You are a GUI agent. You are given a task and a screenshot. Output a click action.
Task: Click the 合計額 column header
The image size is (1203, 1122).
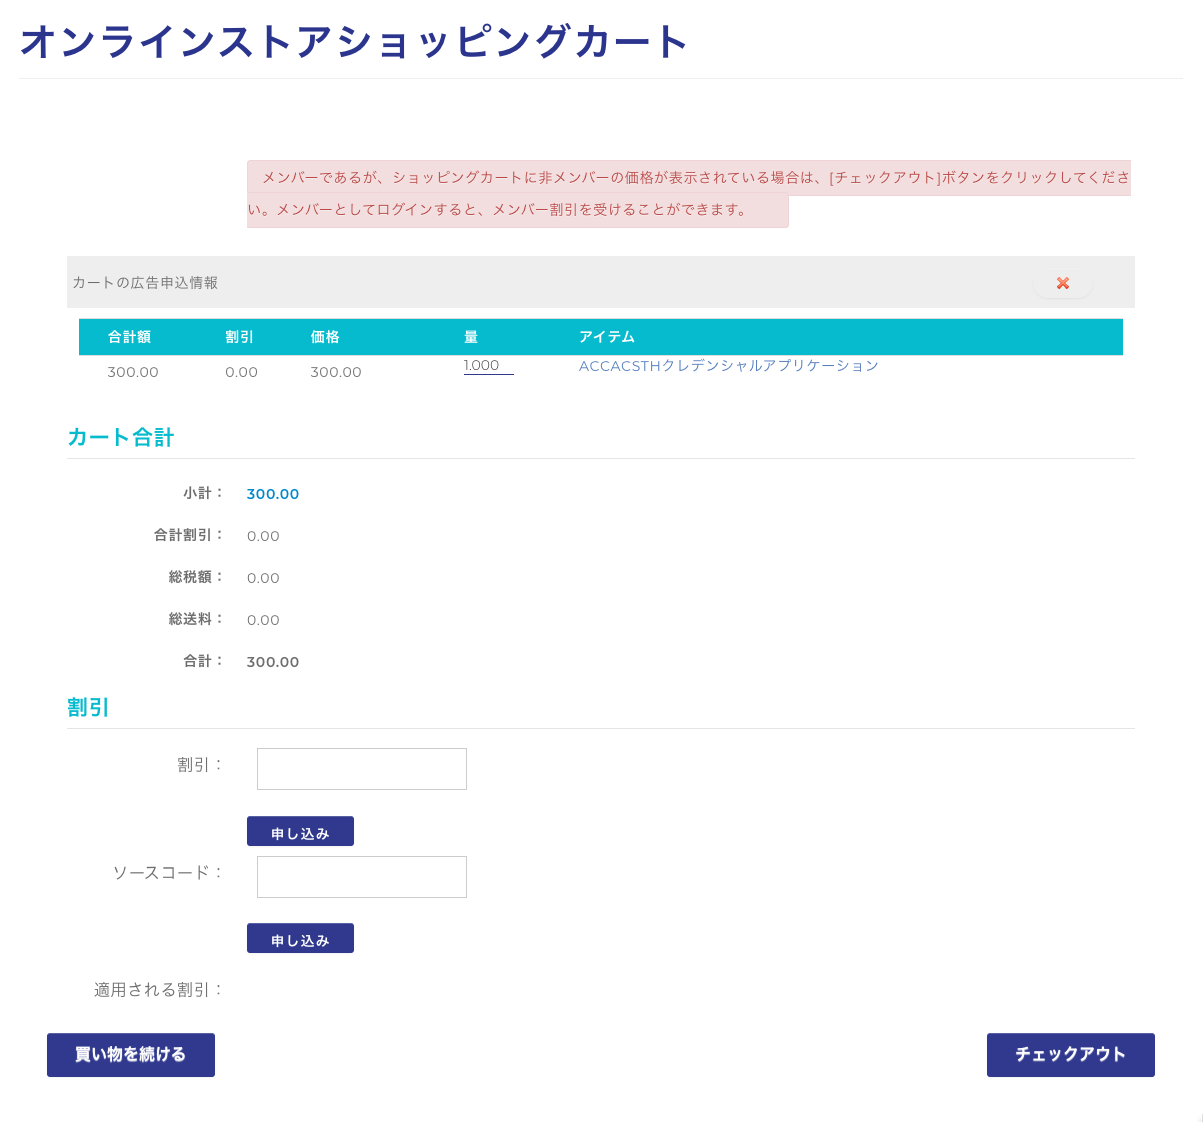pyautogui.click(x=129, y=337)
